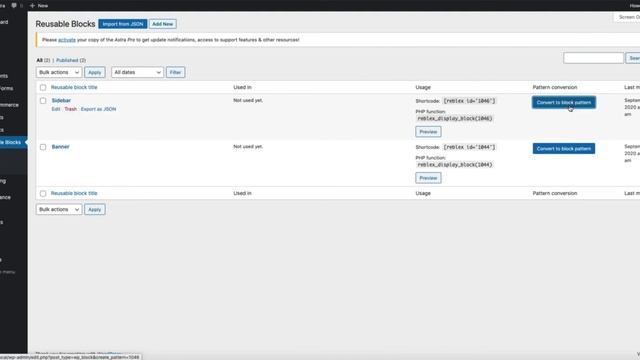Open the highlighted Blocks item in sidebar menu
Image resolution: width=640 pixels, height=360 pixels.
point(13,142)
